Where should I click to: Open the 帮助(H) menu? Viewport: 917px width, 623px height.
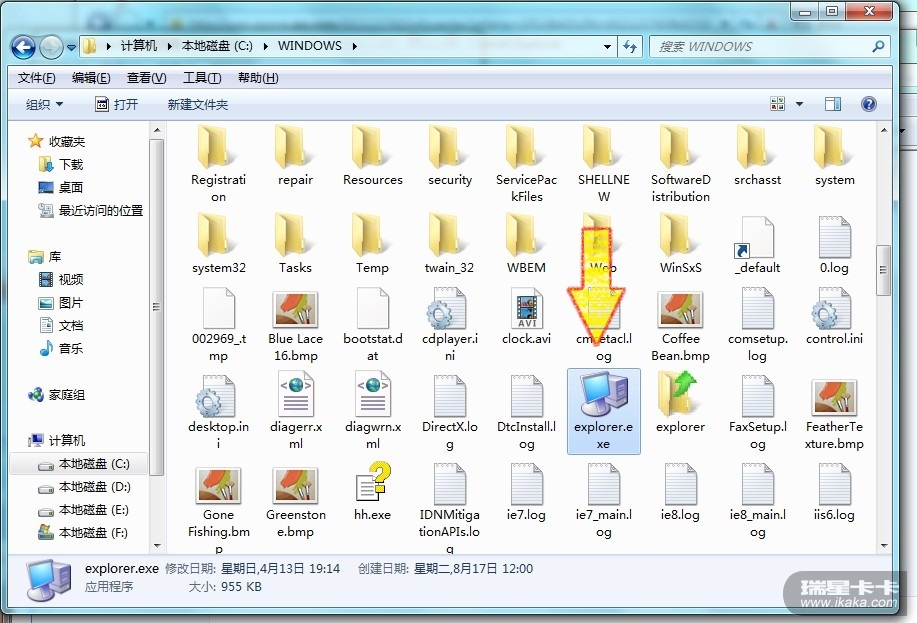258,78
